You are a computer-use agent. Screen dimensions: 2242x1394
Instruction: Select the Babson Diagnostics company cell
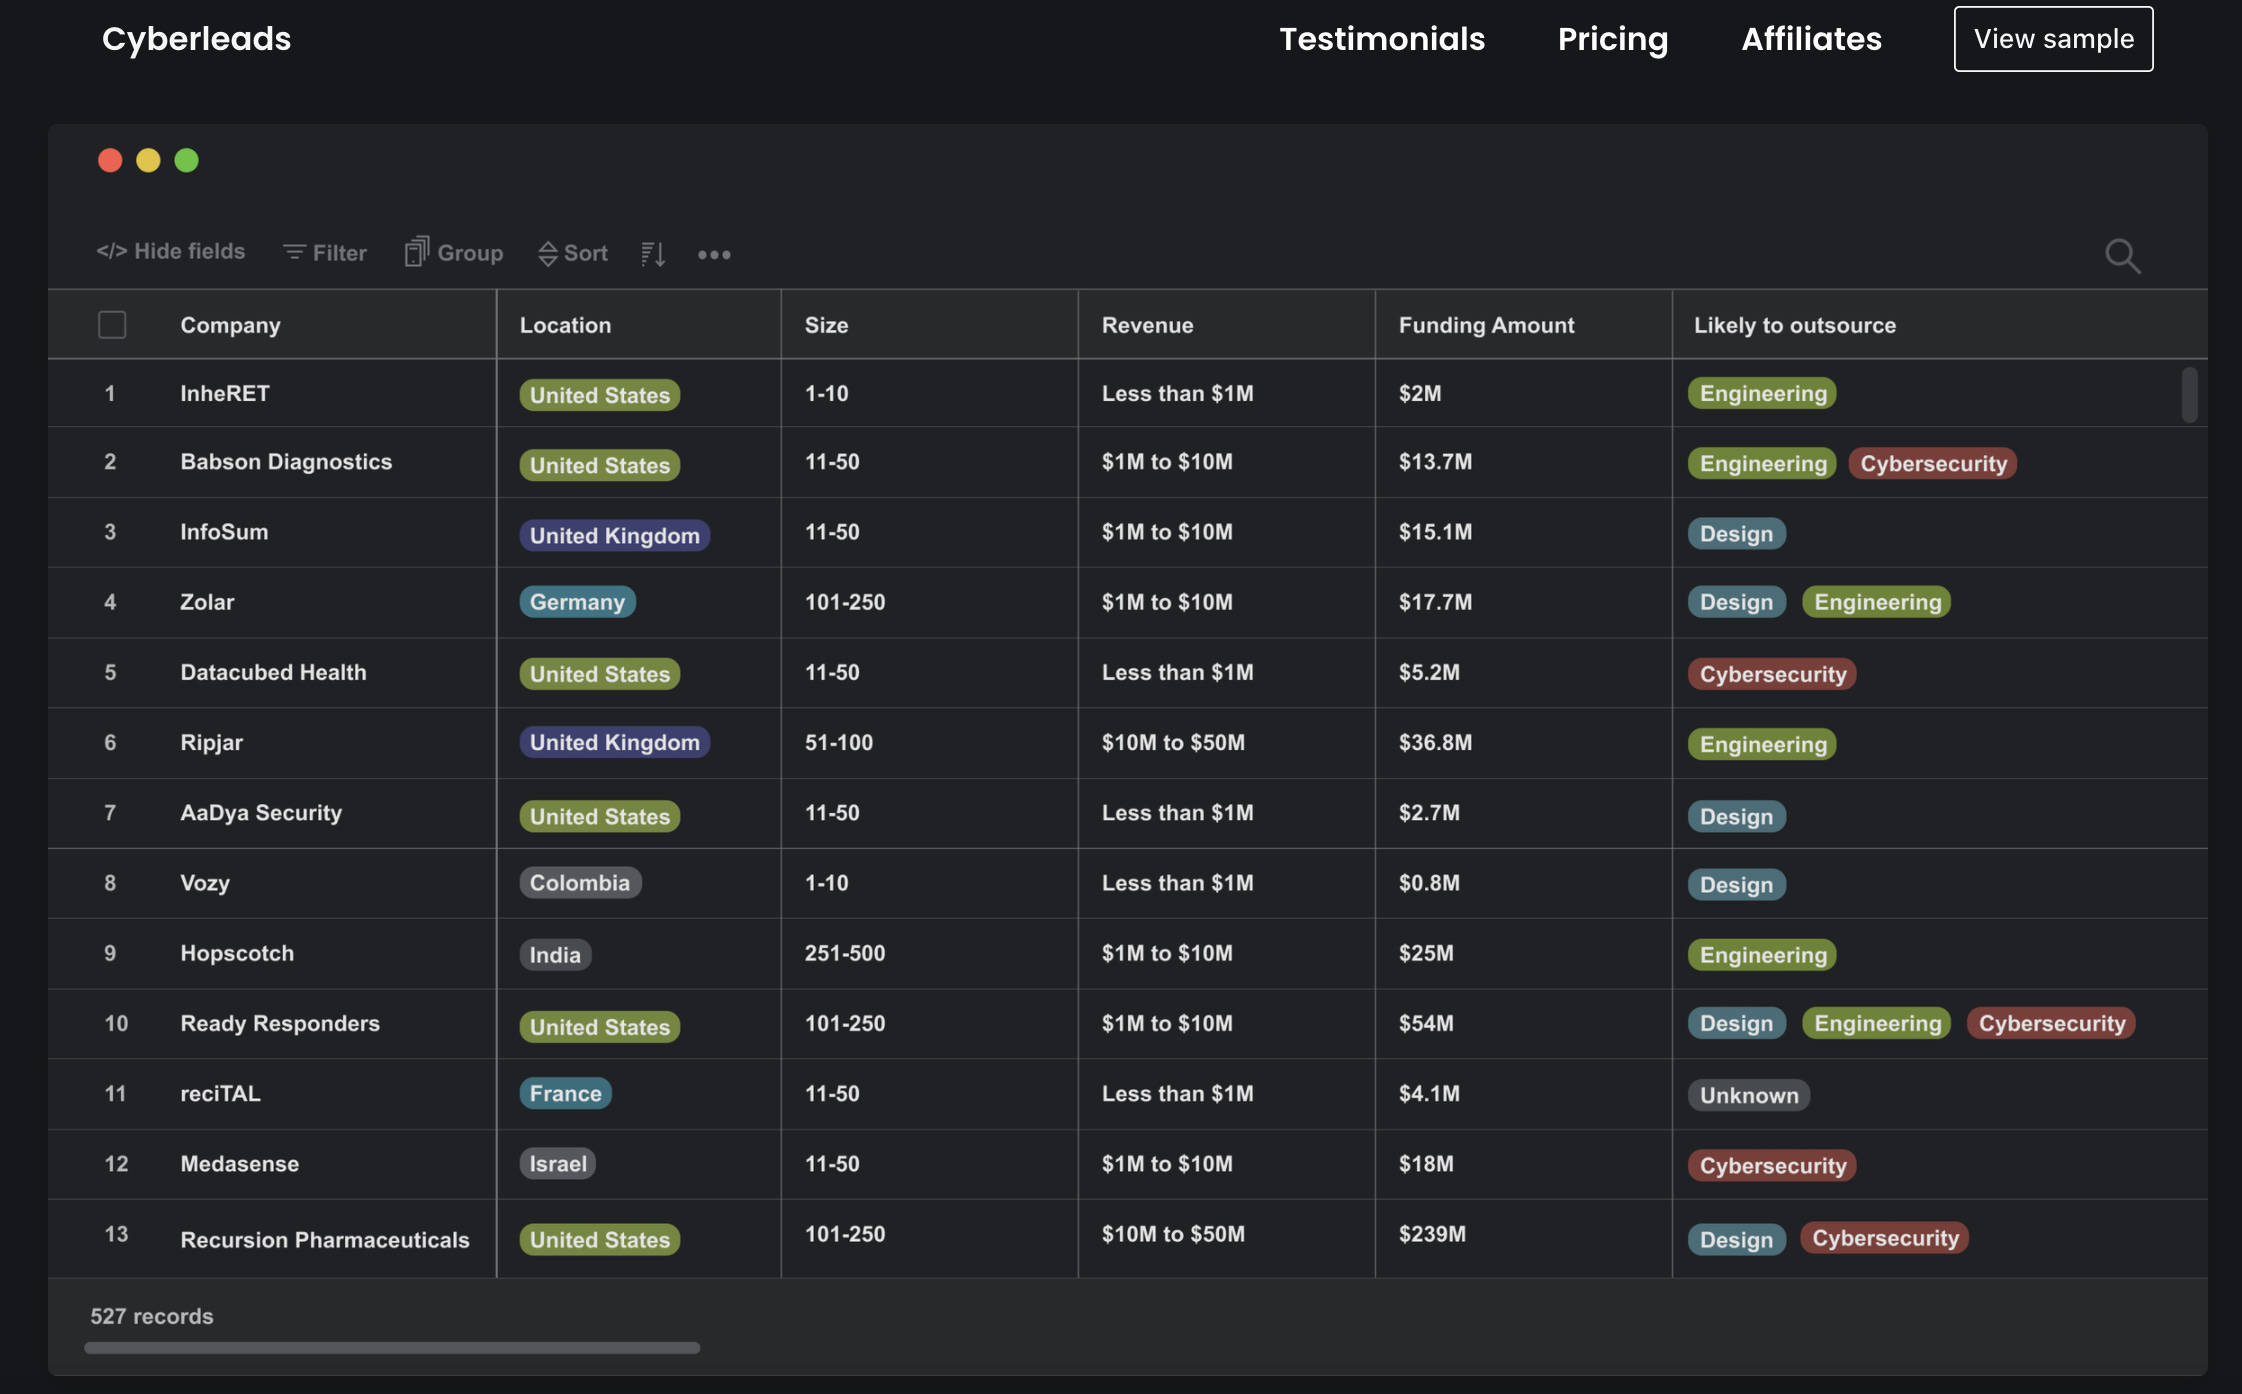(286, 462)
